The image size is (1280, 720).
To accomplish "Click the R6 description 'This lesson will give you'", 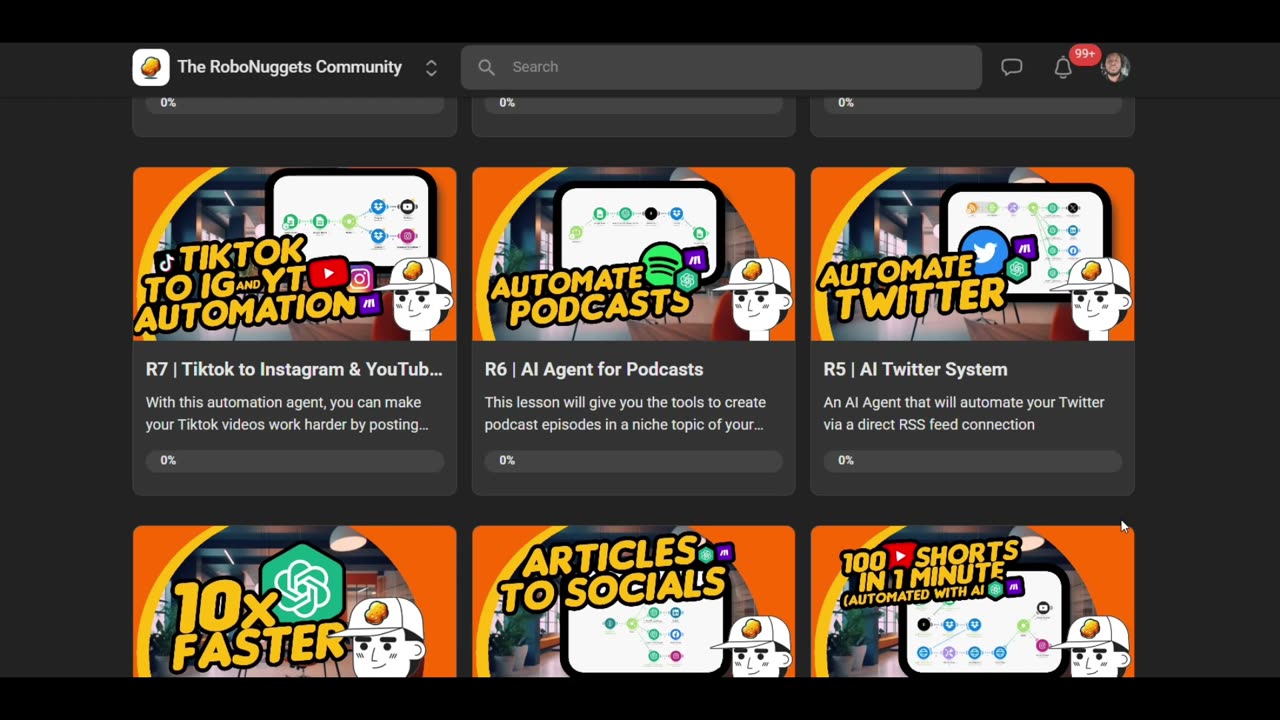I will point(625,413).
